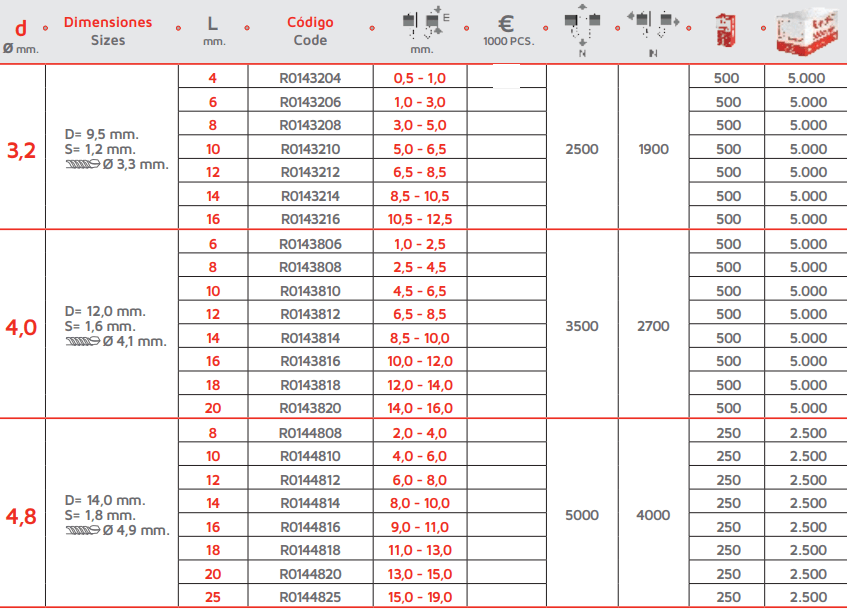Viewport: 847px width, 610px height.
Task: Select code R0144812
Action: tap(310, 480)
